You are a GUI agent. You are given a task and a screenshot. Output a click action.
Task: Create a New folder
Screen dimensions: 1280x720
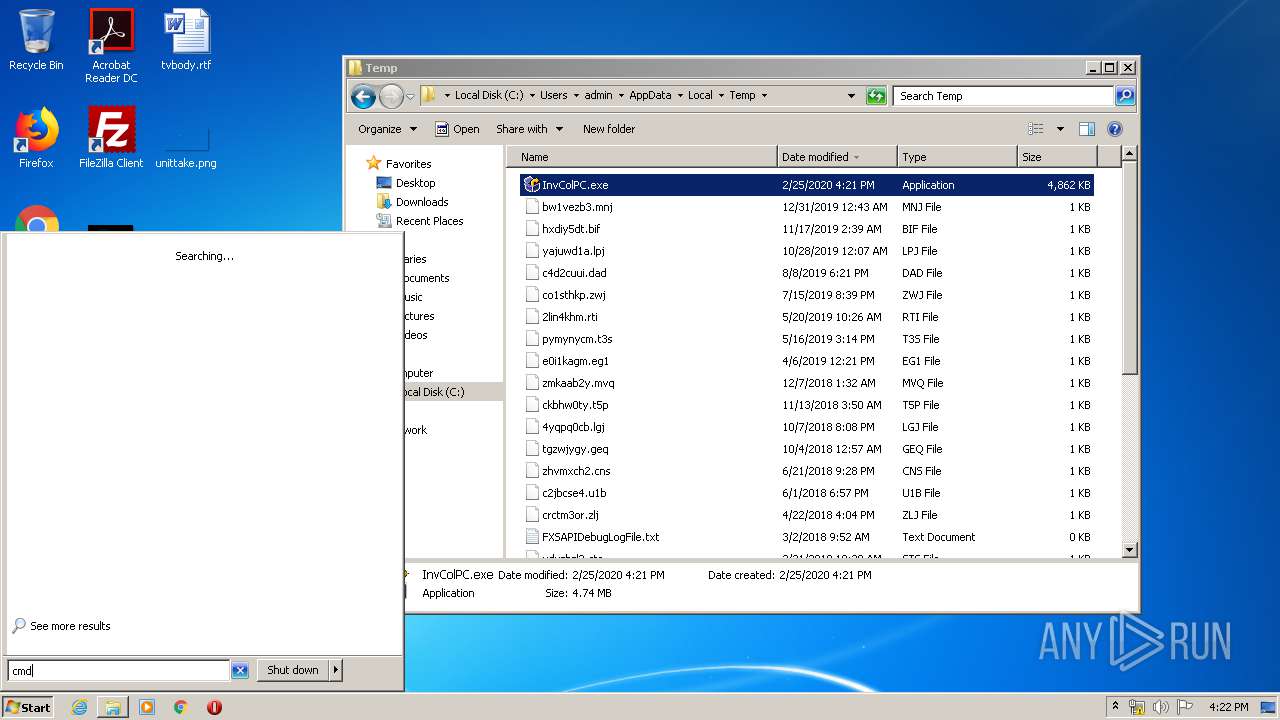(x=609, y=129)
